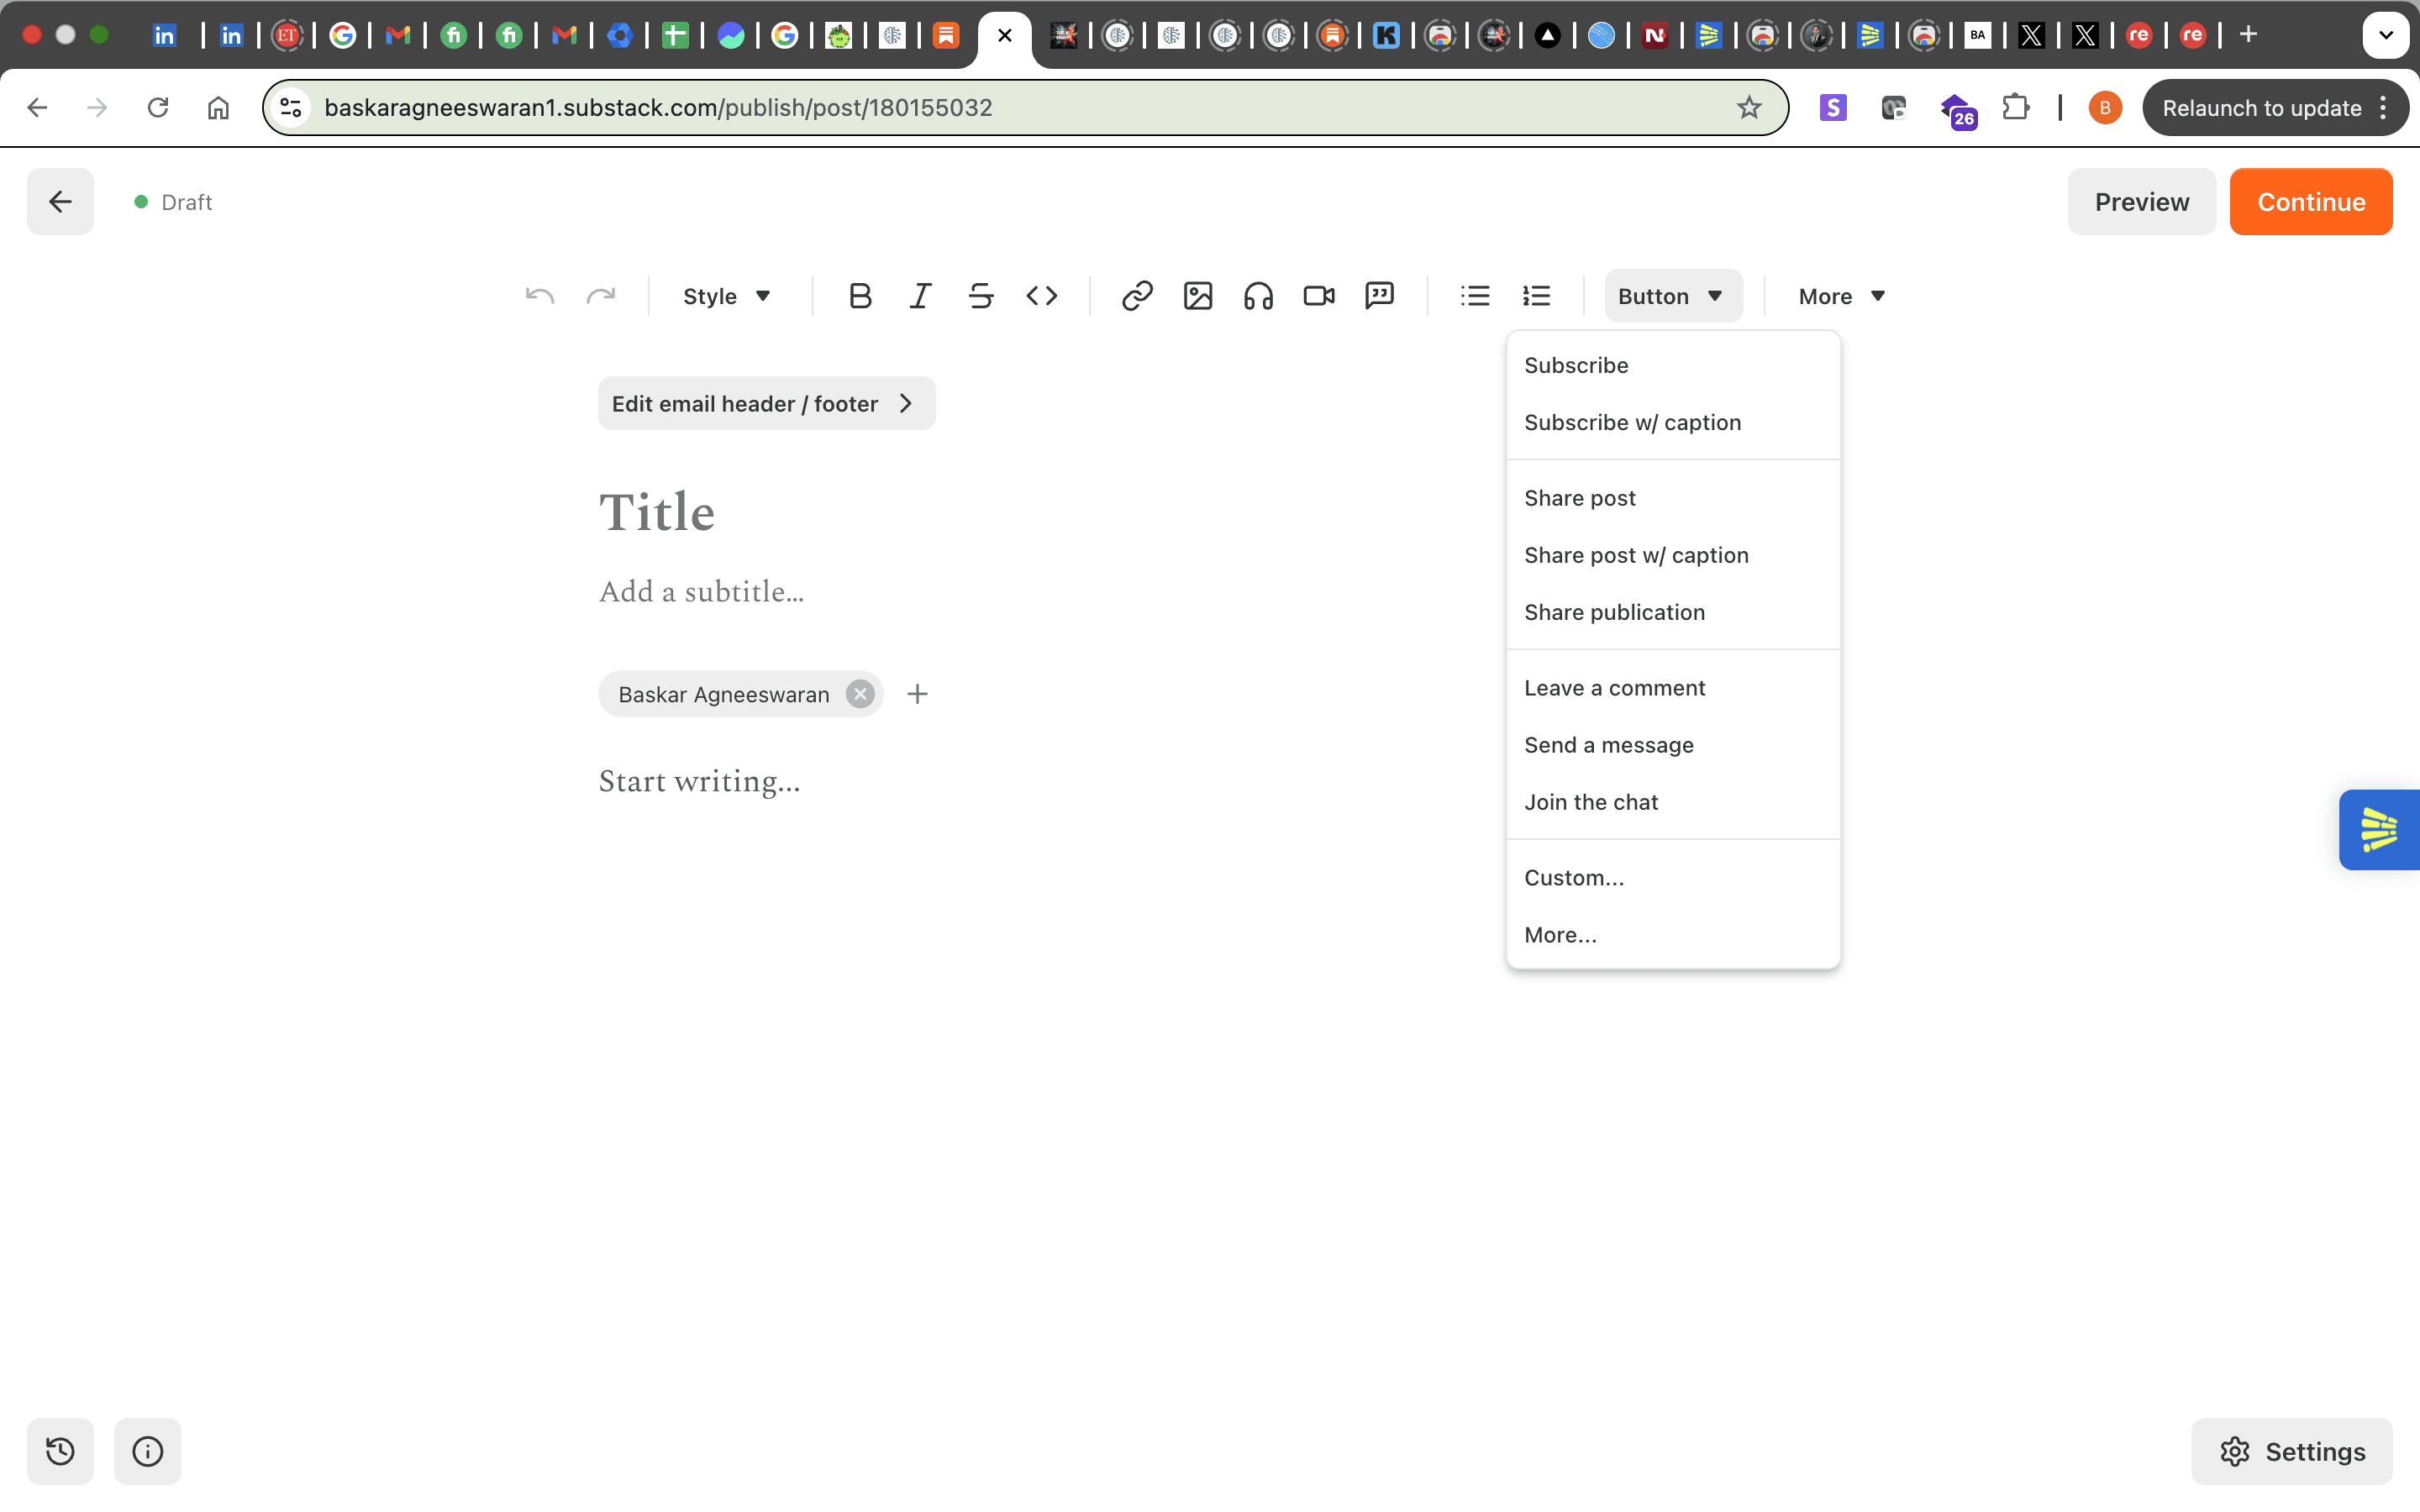Screen dimensions: 2420x1512
Task: Open Settings at bottom right
Action: coord(2291,1451)
